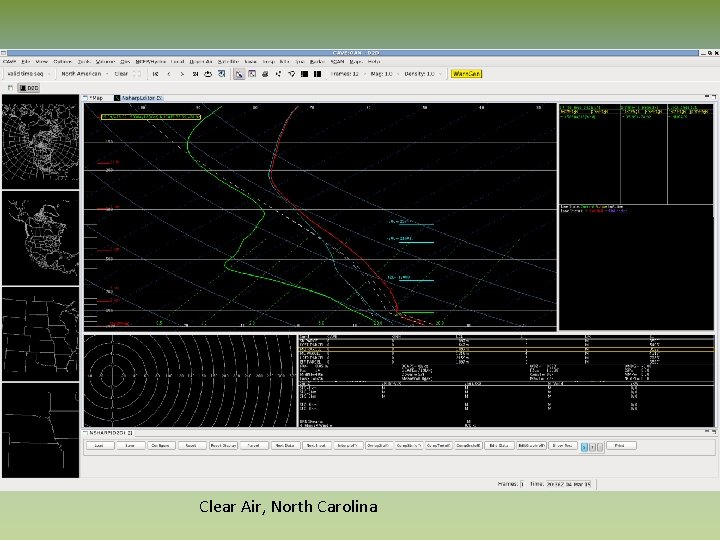
Task: Click the state-outline map thumbnail pane
Action: point(40,334)
